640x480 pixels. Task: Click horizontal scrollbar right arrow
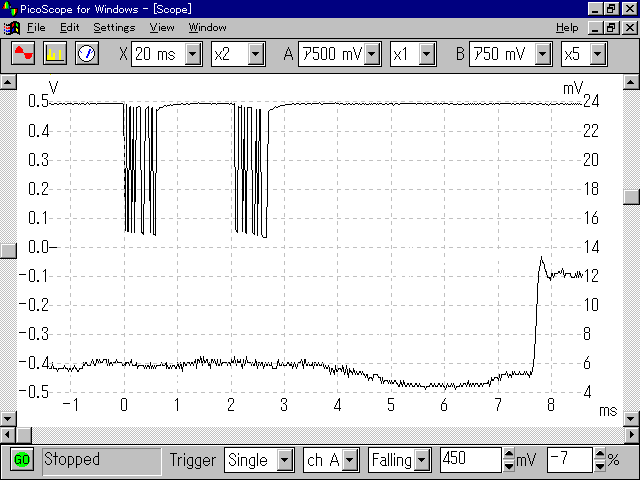tap(632, 435)
